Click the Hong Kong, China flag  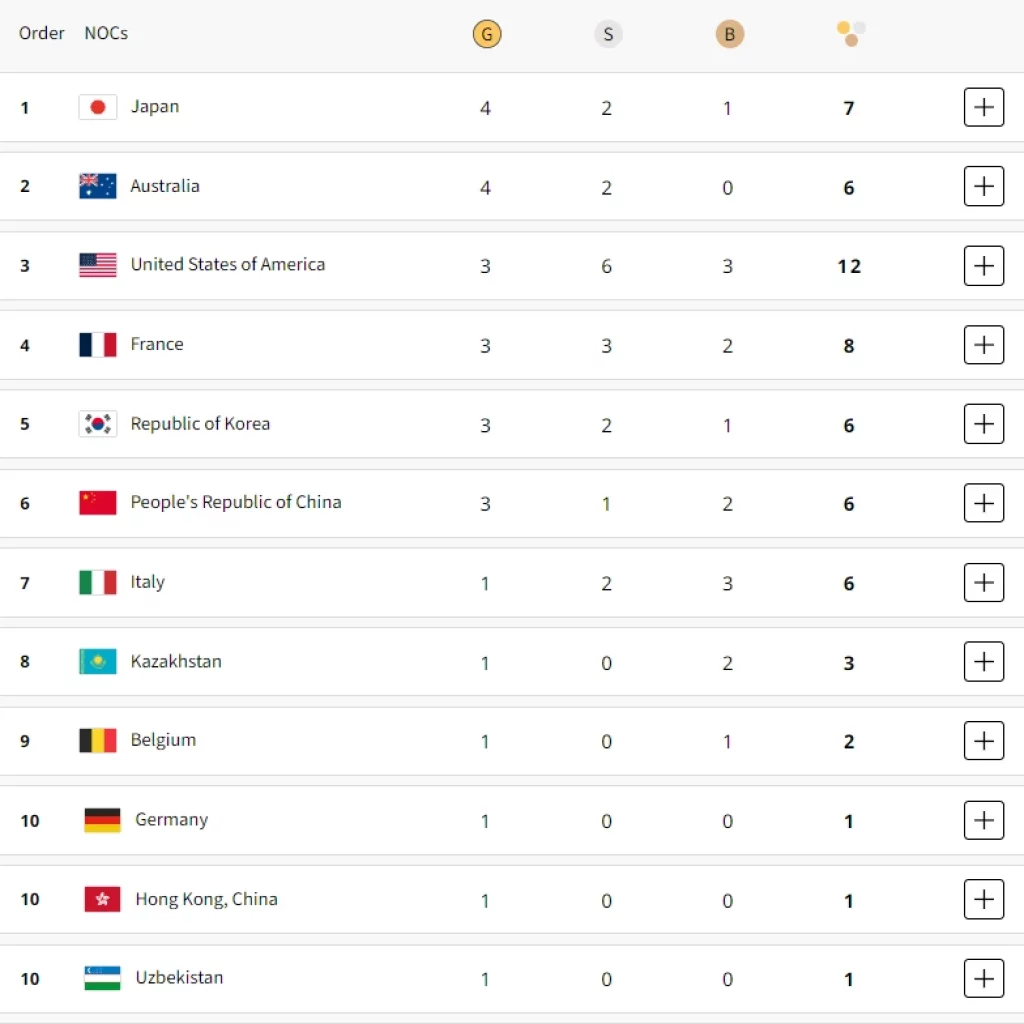pos(102,899)
